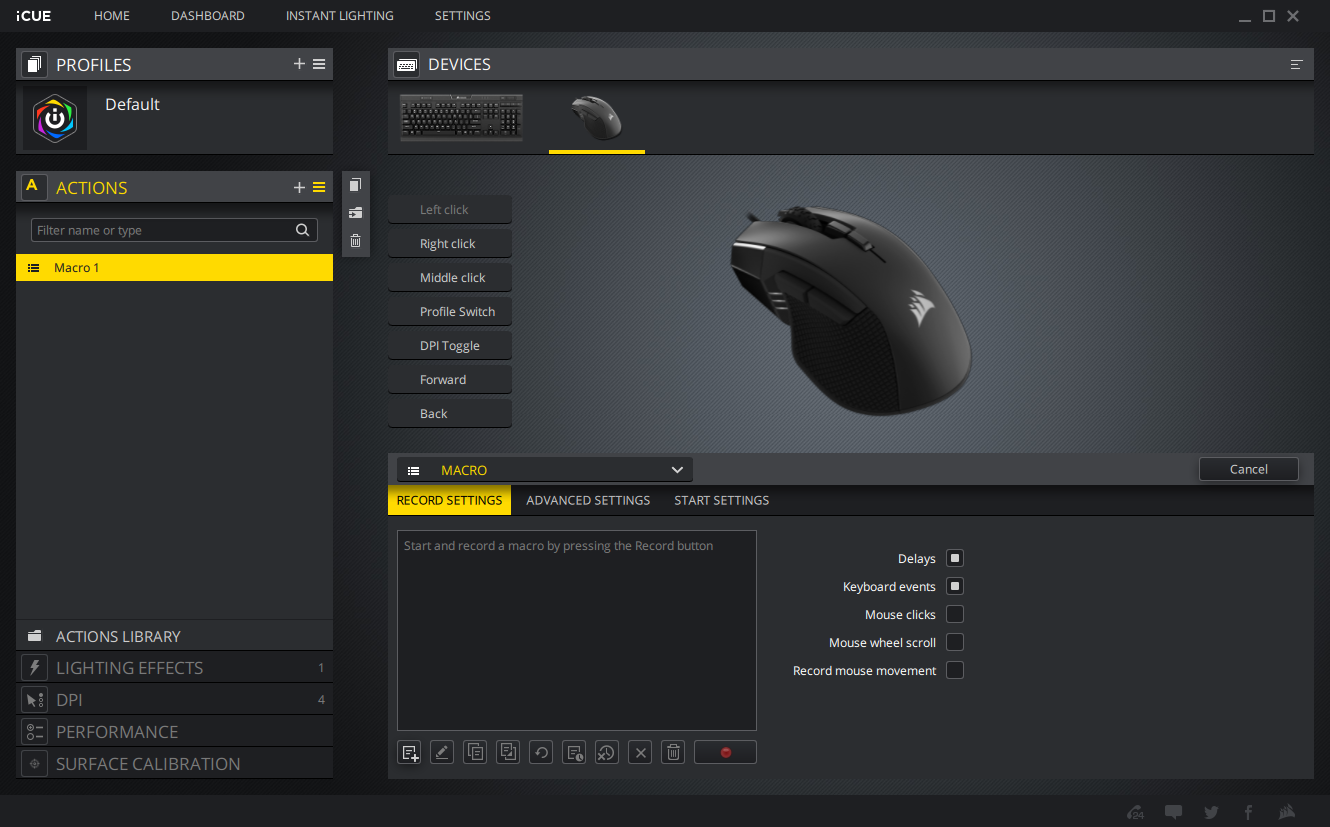Viewport: 1330px width, 827px height.
Task: Open the Actions panel hamburger menu
Action: tap(319, 187)
